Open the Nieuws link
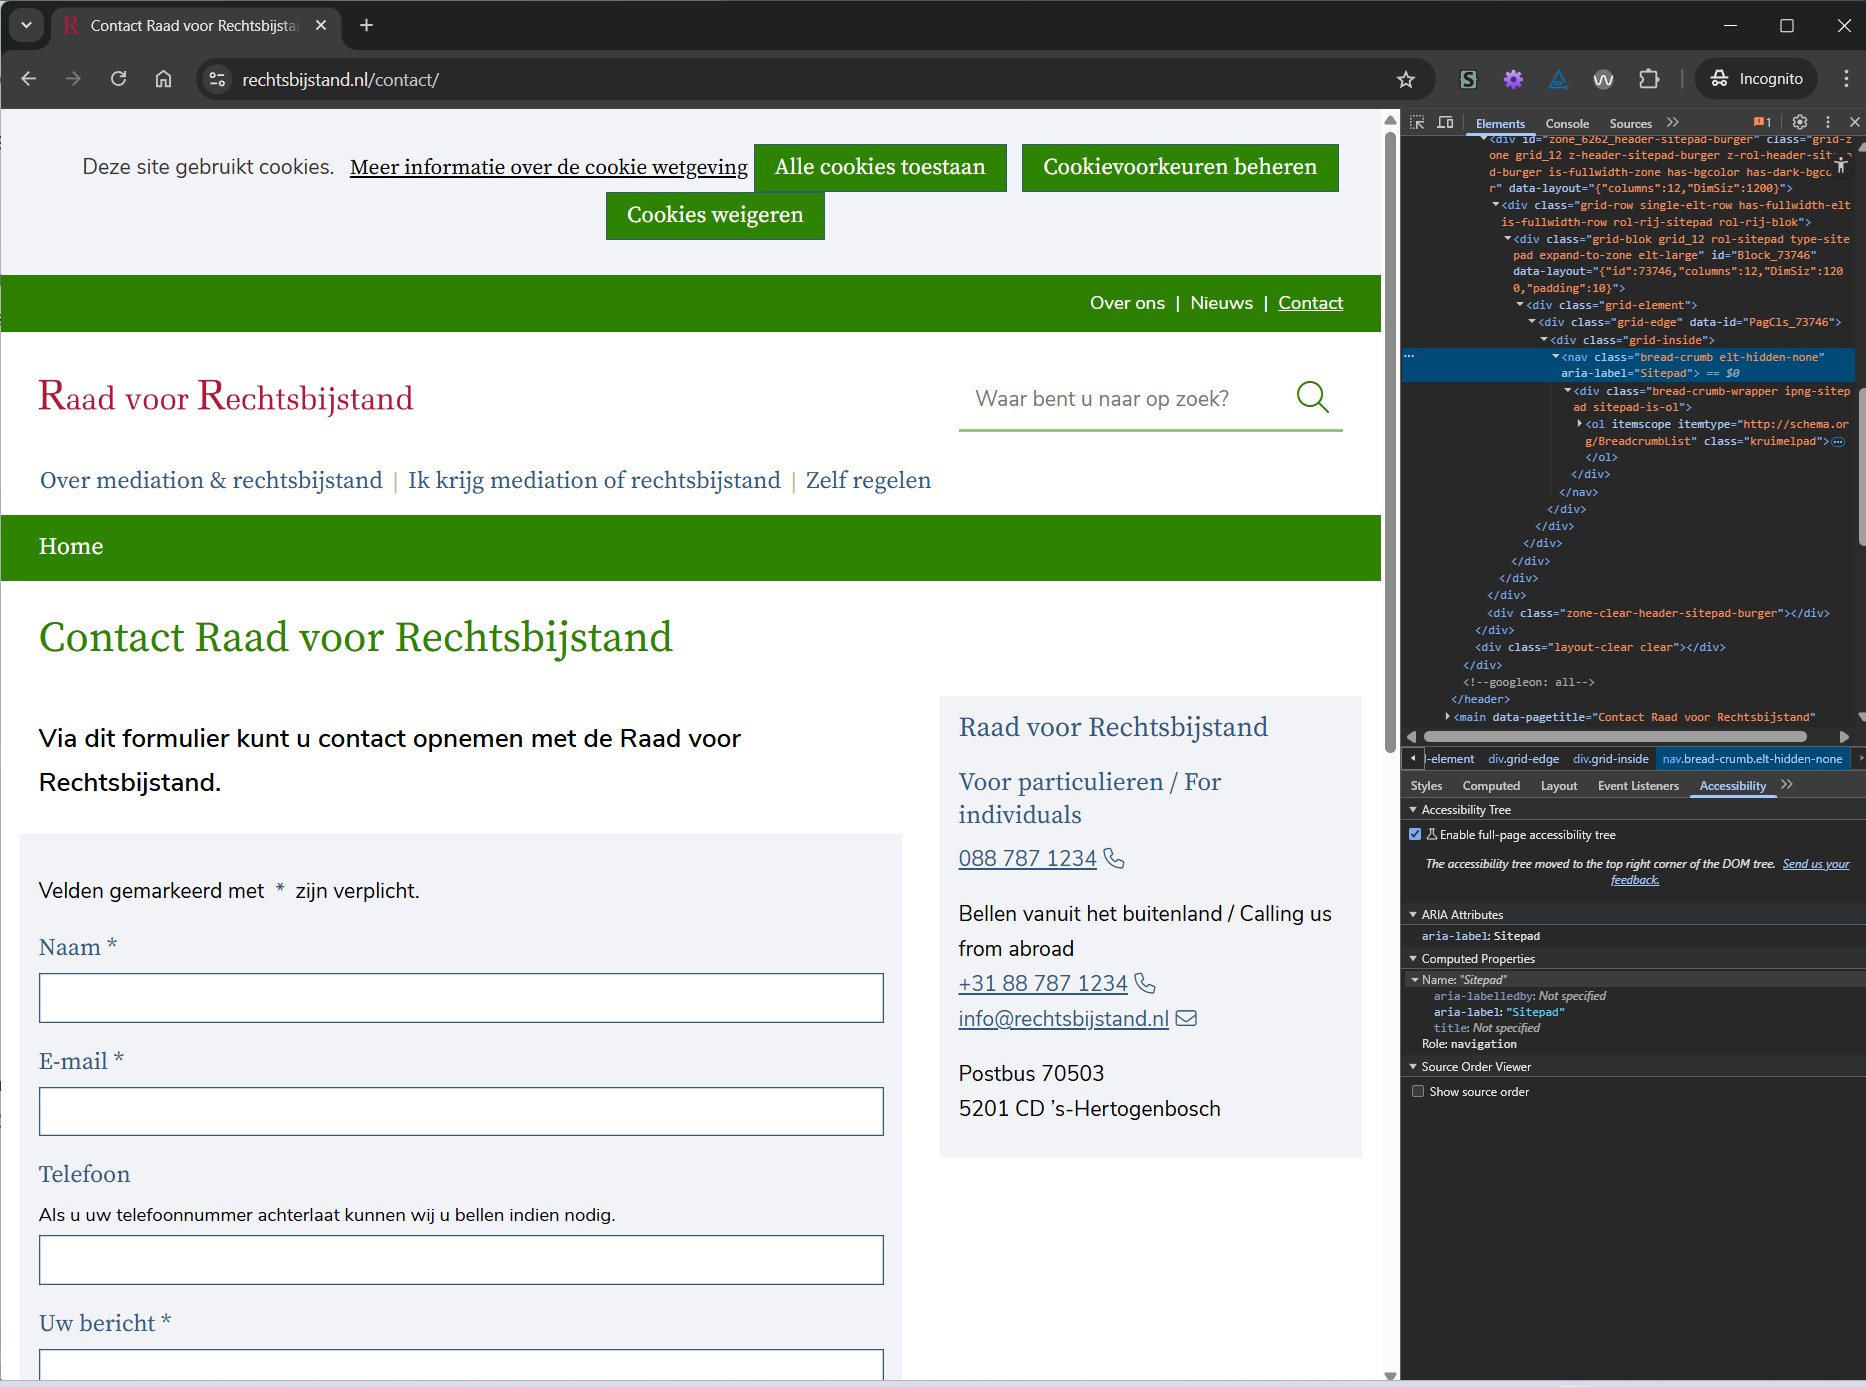 coord(1221,303)
